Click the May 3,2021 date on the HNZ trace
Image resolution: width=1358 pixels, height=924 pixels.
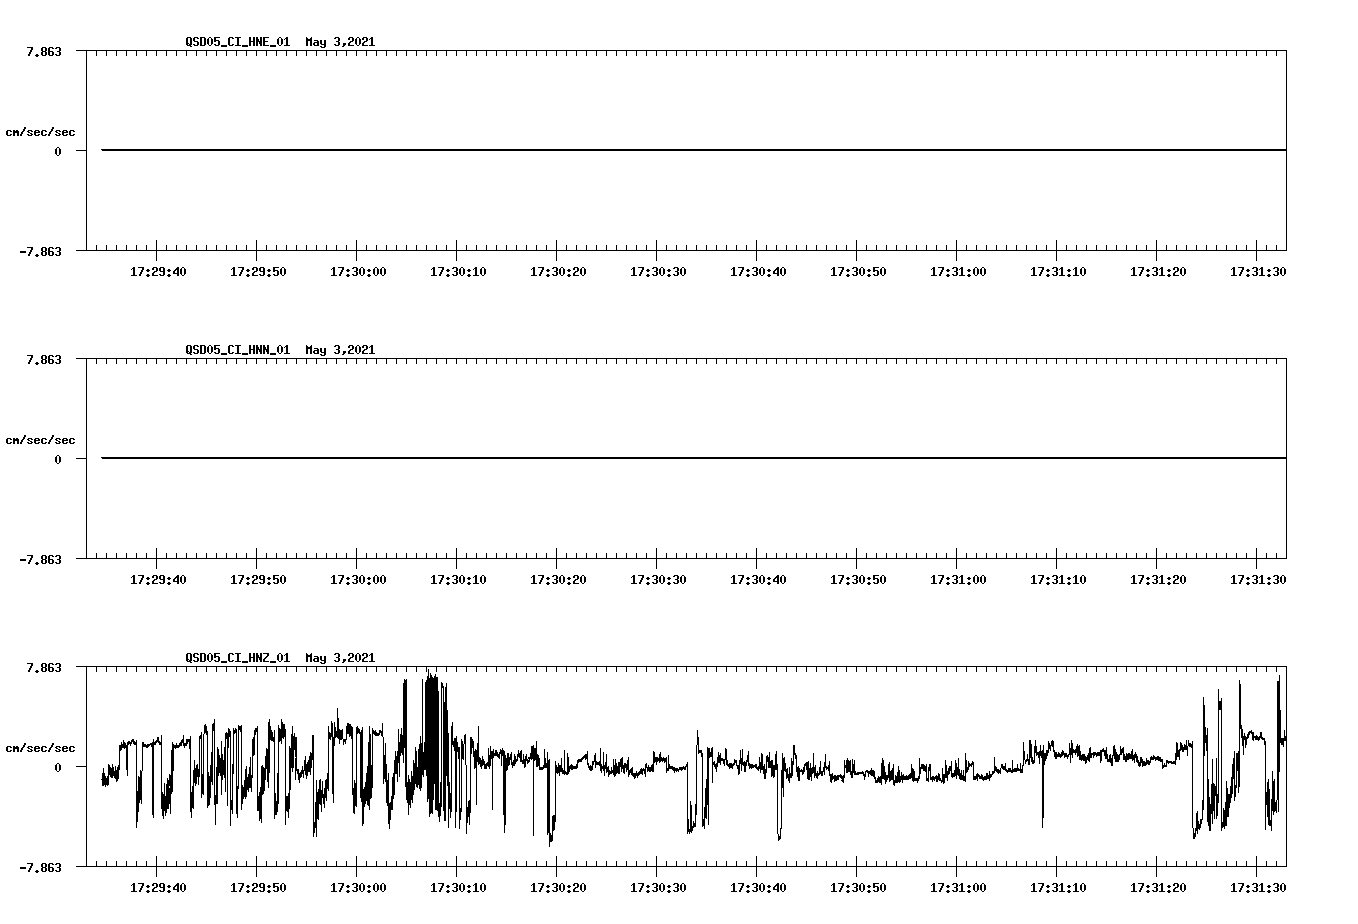click(x=339, y=658)
